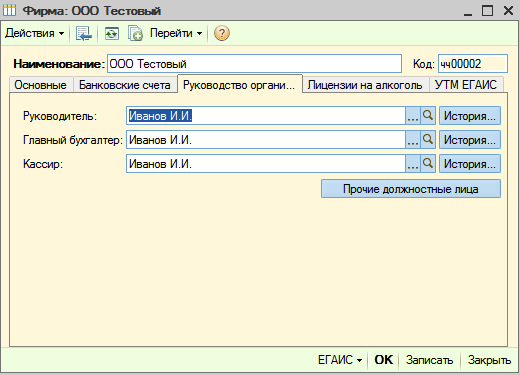
Task: Click ellipsis select button for Кассир
Action: coord(413,164)
